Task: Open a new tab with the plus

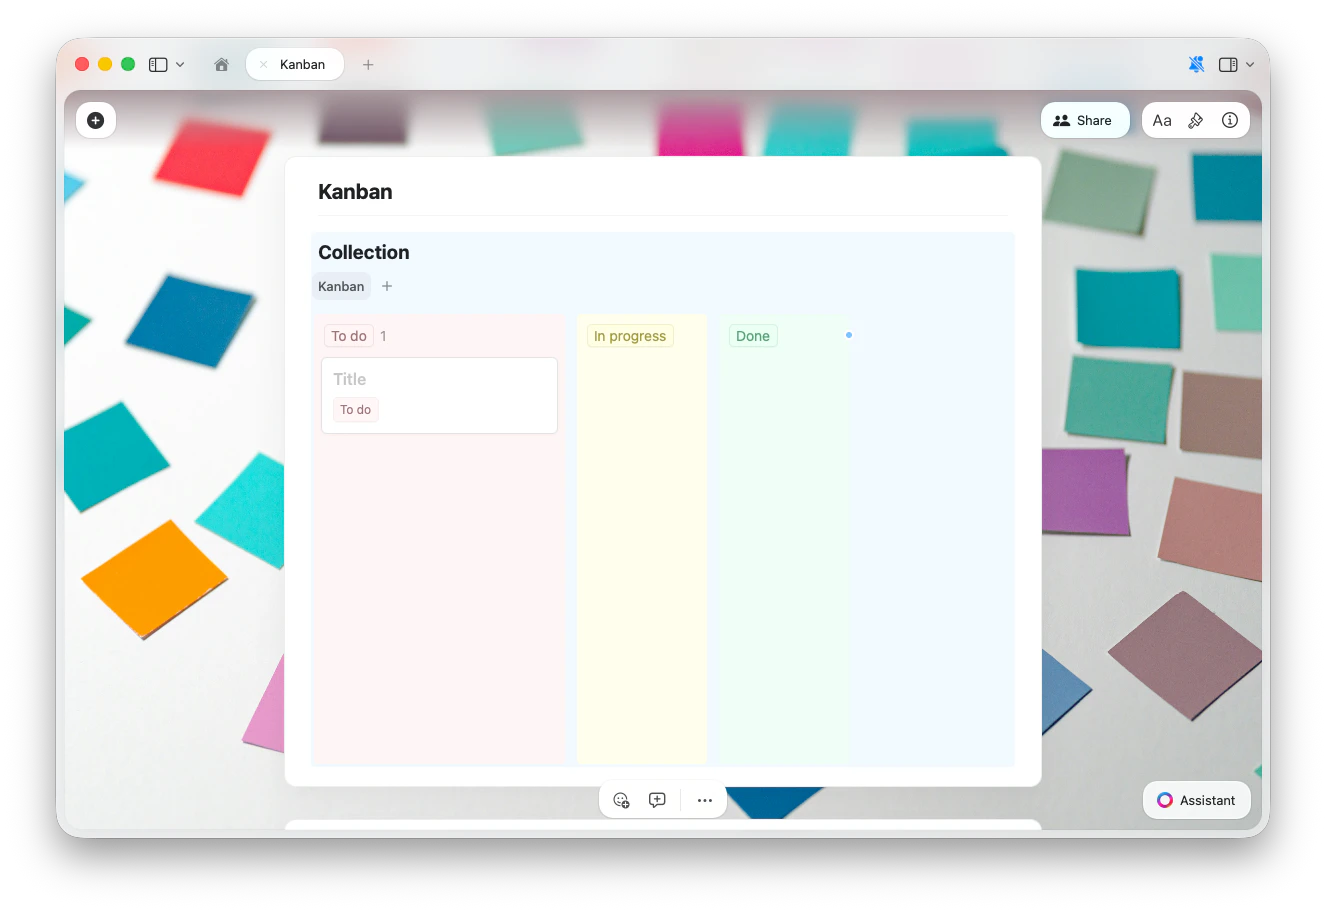Action: (368, 64)
